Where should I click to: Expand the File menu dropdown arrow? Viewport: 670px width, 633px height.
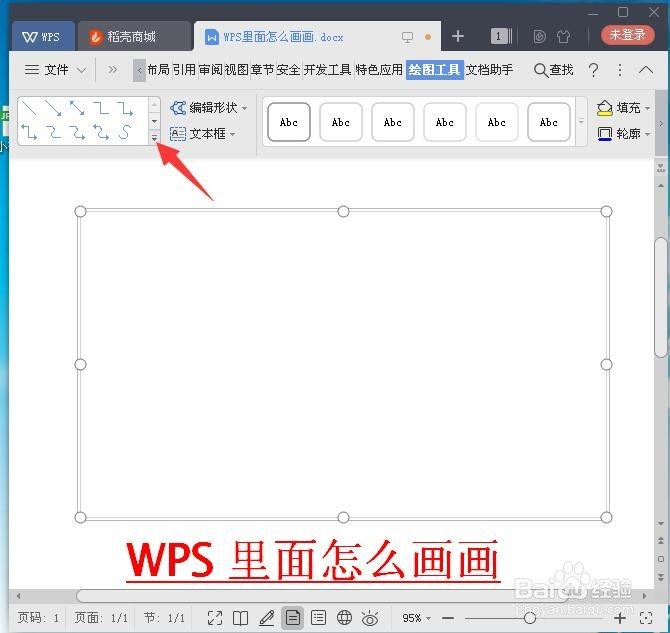(x=81, y=70)
